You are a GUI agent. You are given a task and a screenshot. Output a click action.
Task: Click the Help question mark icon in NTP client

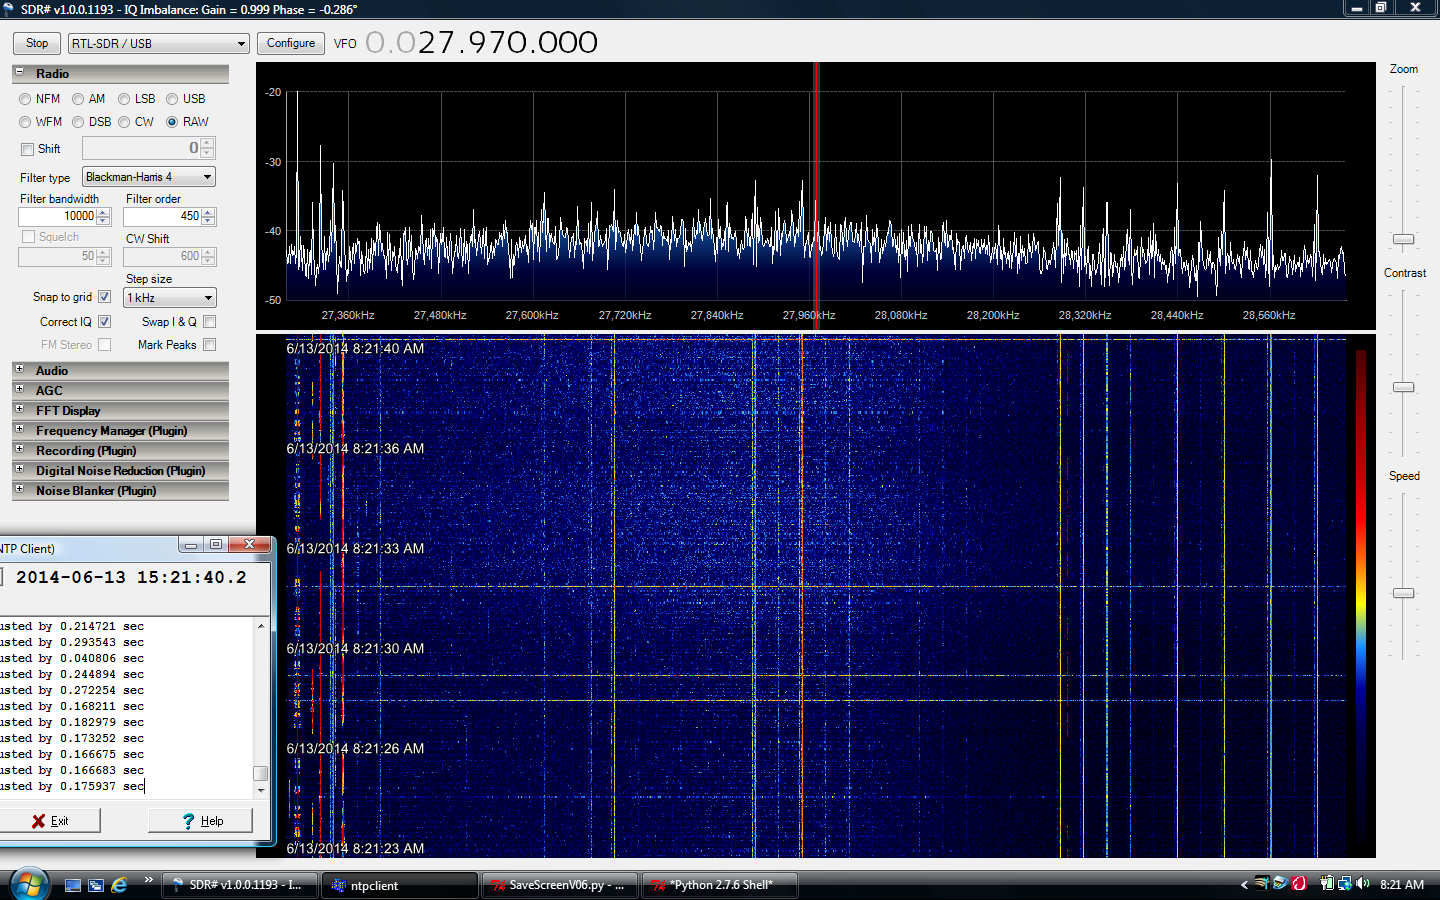click(x=188, y=821)
